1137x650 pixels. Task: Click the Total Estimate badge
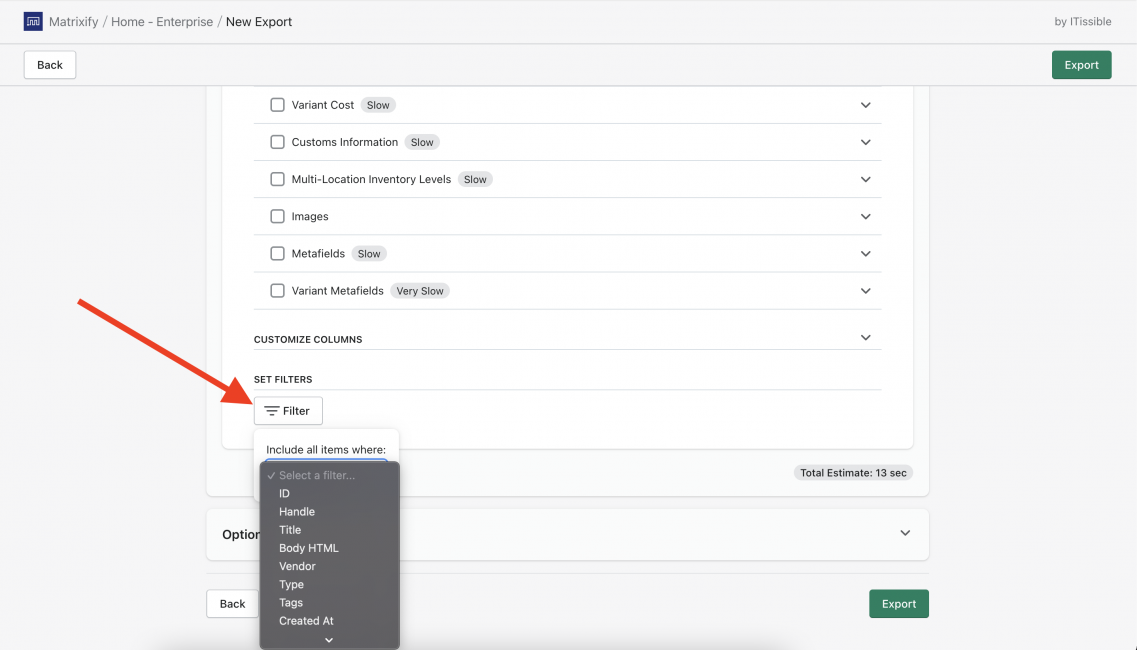pos(853,472)
